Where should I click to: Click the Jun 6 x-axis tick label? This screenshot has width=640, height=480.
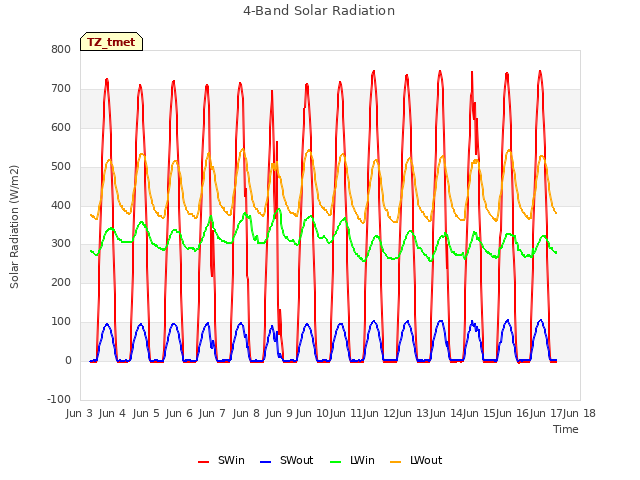pos(179,413)
